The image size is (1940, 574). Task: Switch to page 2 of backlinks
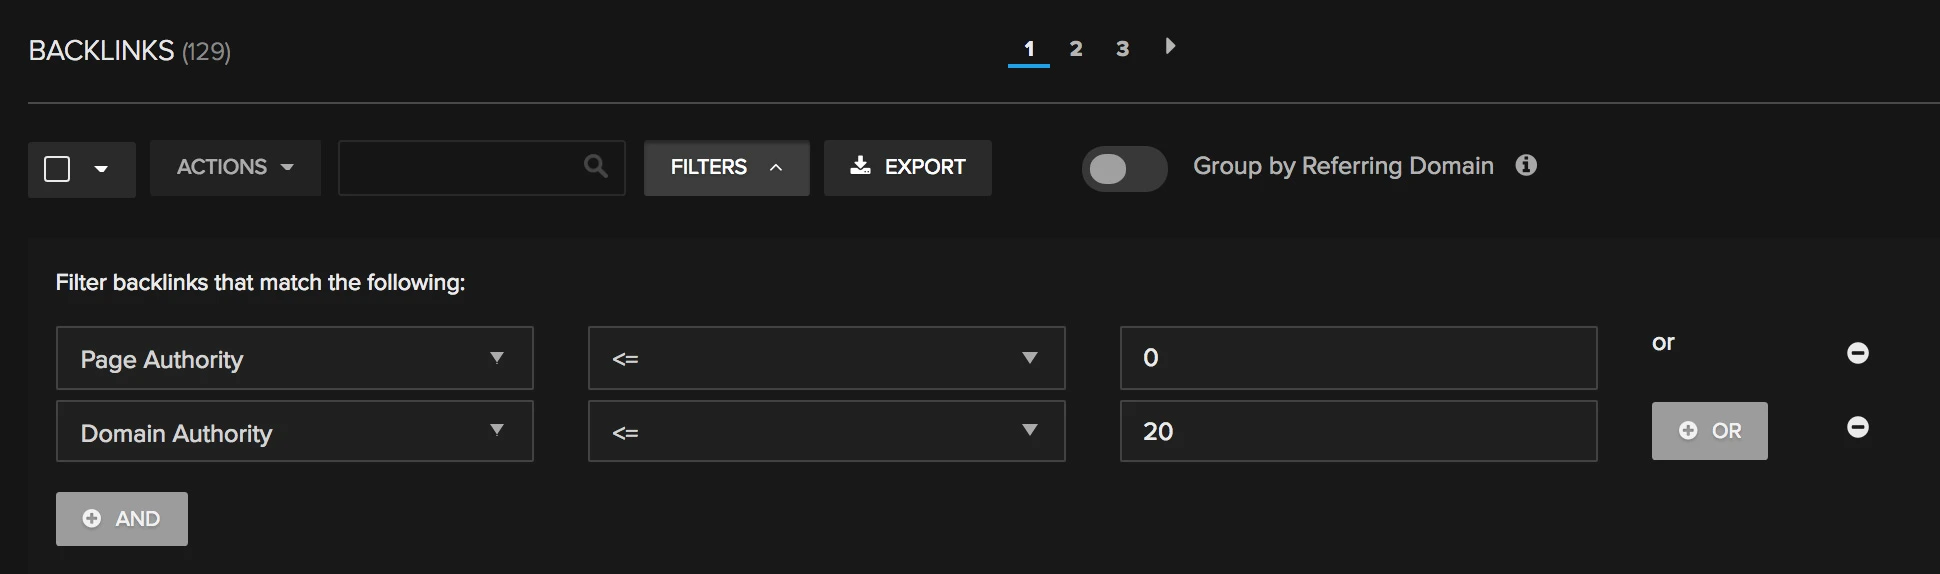pyautogui.click(x=1075, y=49)
